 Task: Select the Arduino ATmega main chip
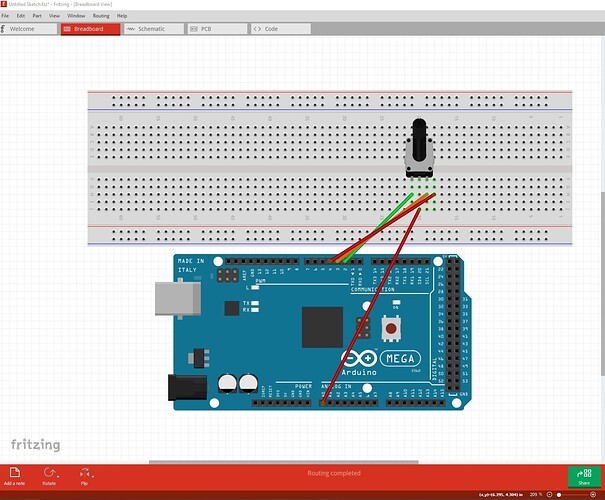pos(323,328)
